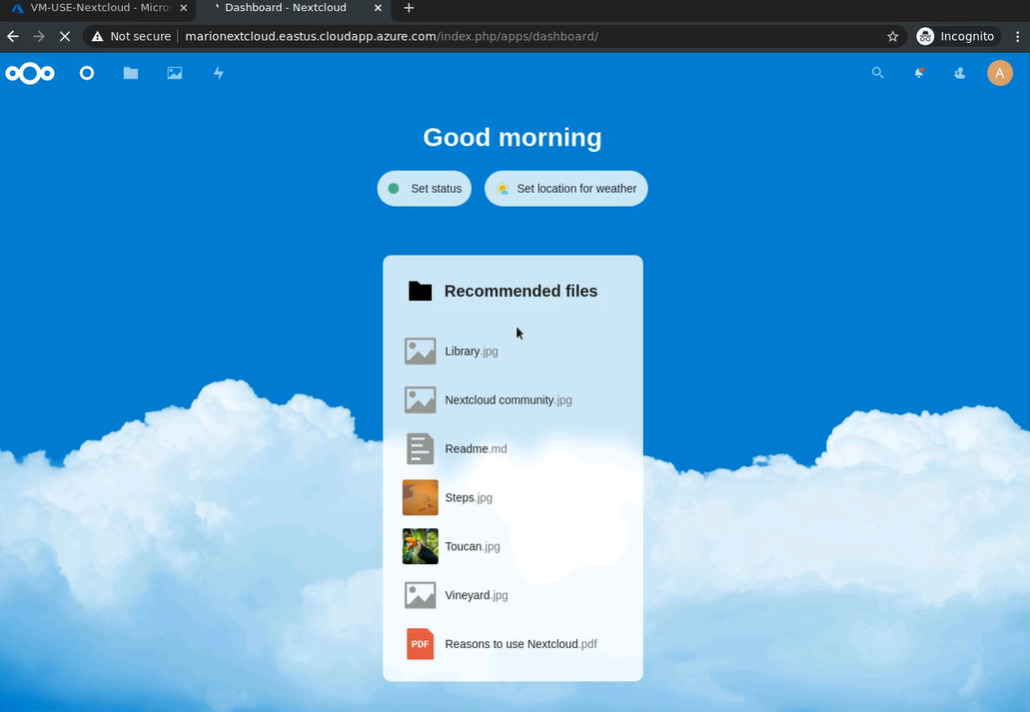
Task: Open Vineyard.jpg file name
Action: (x=476, y=595)
